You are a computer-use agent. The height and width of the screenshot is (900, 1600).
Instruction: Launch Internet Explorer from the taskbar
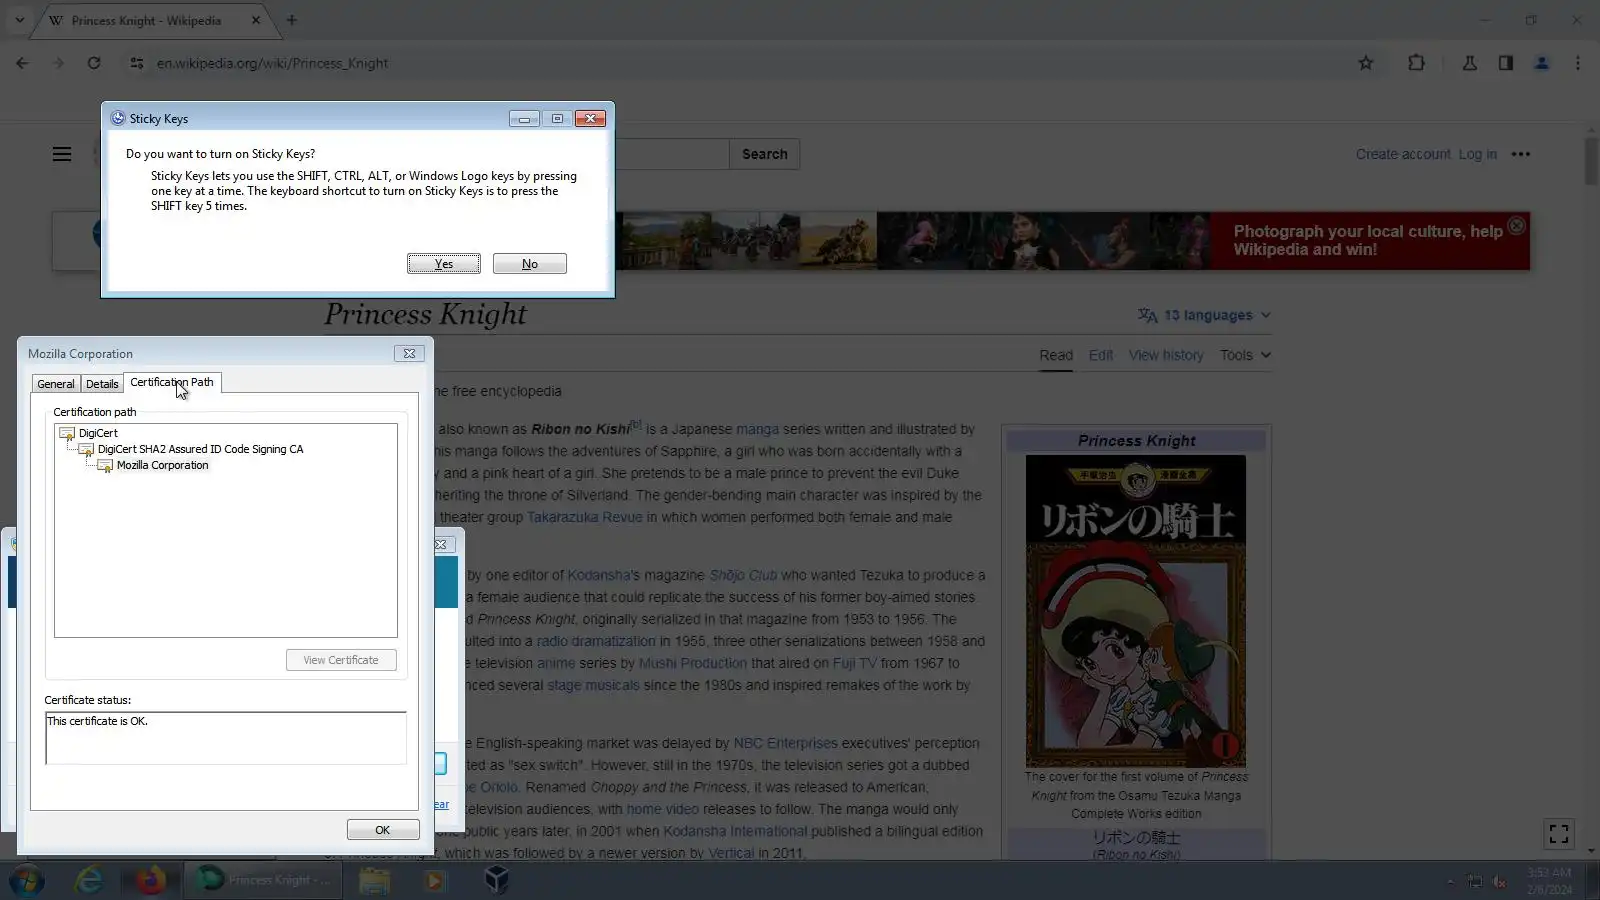coord(89,881)
